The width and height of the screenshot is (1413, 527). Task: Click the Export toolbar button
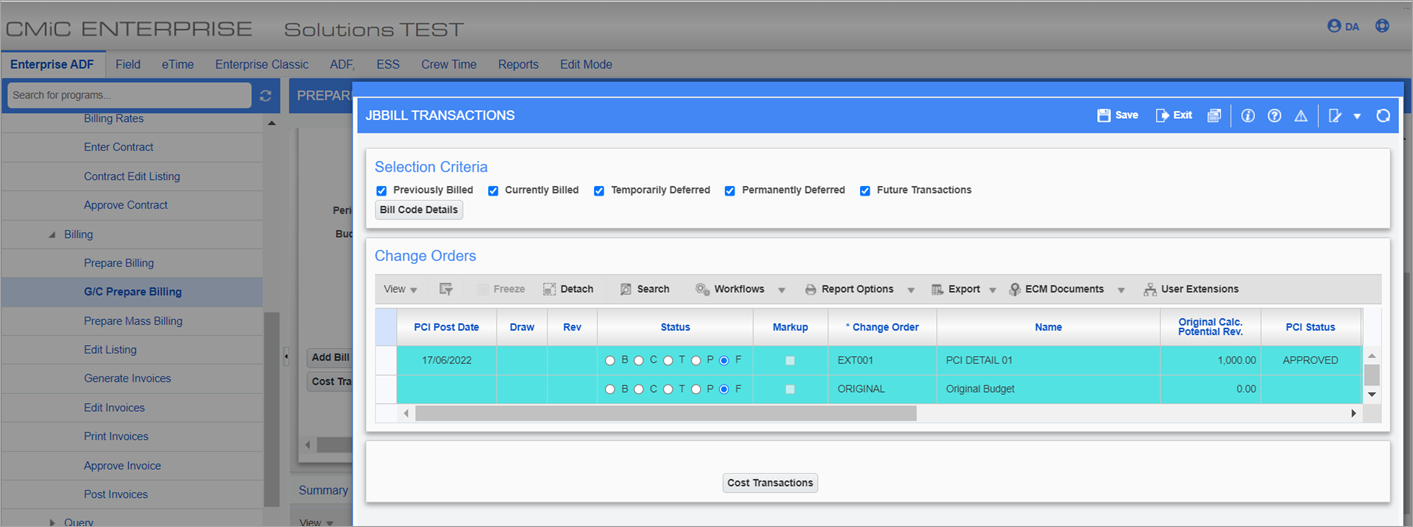955,289
